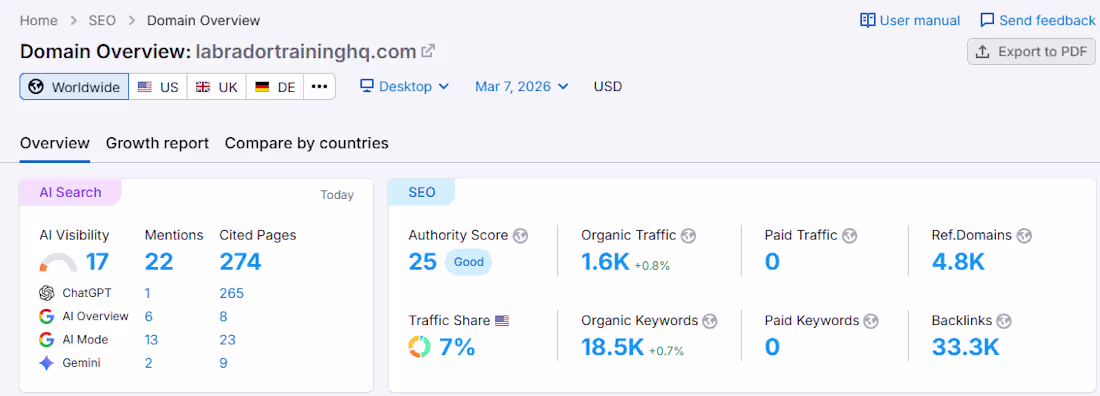Go to Home breadcrumb
The image size is (1100, 396).
(39, 20)
